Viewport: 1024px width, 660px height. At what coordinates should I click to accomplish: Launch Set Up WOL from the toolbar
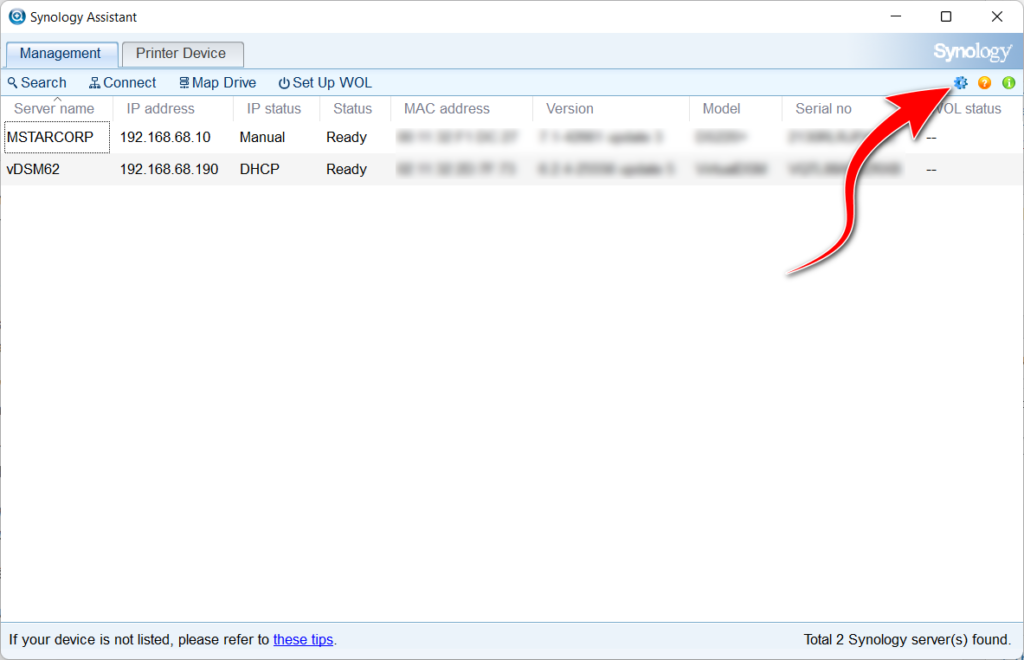click(x=324, y=82)
